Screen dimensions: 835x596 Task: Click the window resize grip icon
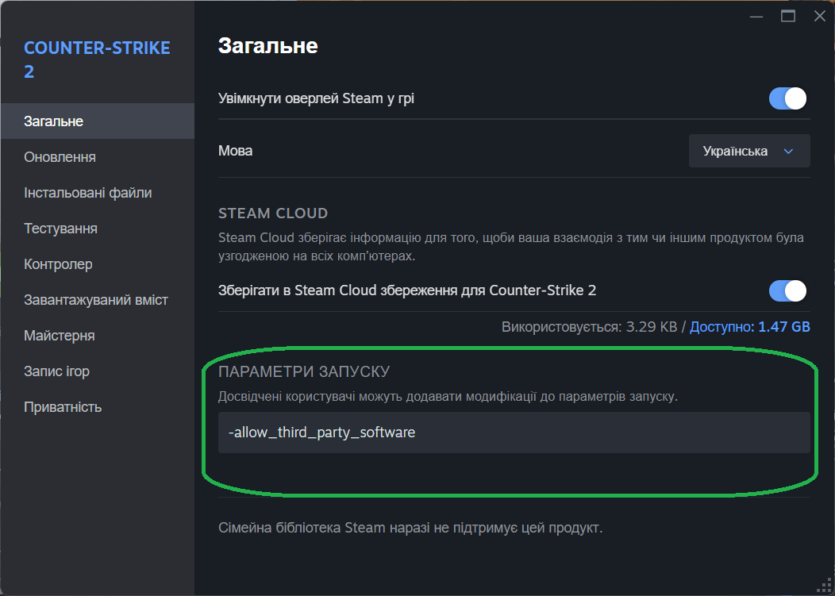(x=824, y=585)
